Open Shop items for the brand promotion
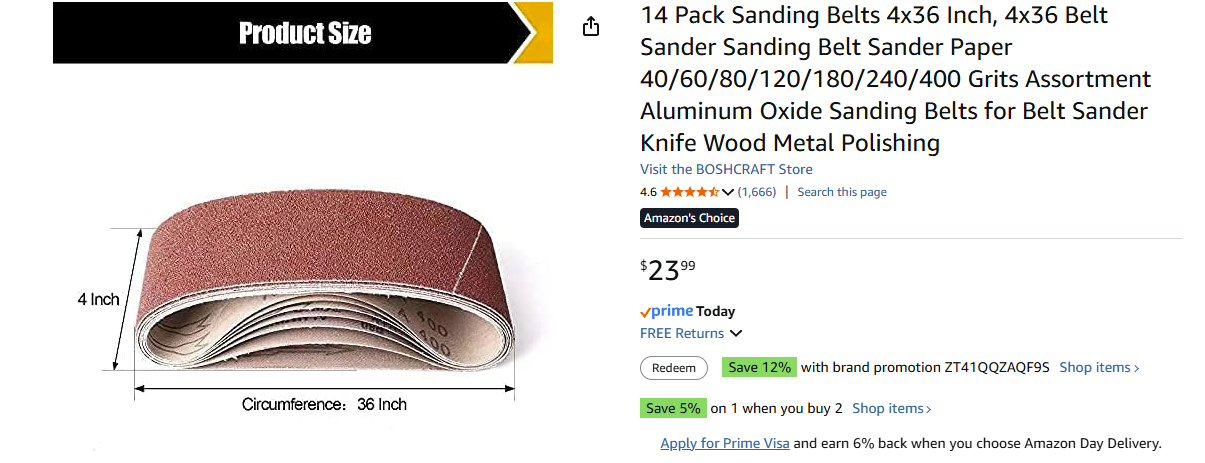 point(1099,367)
